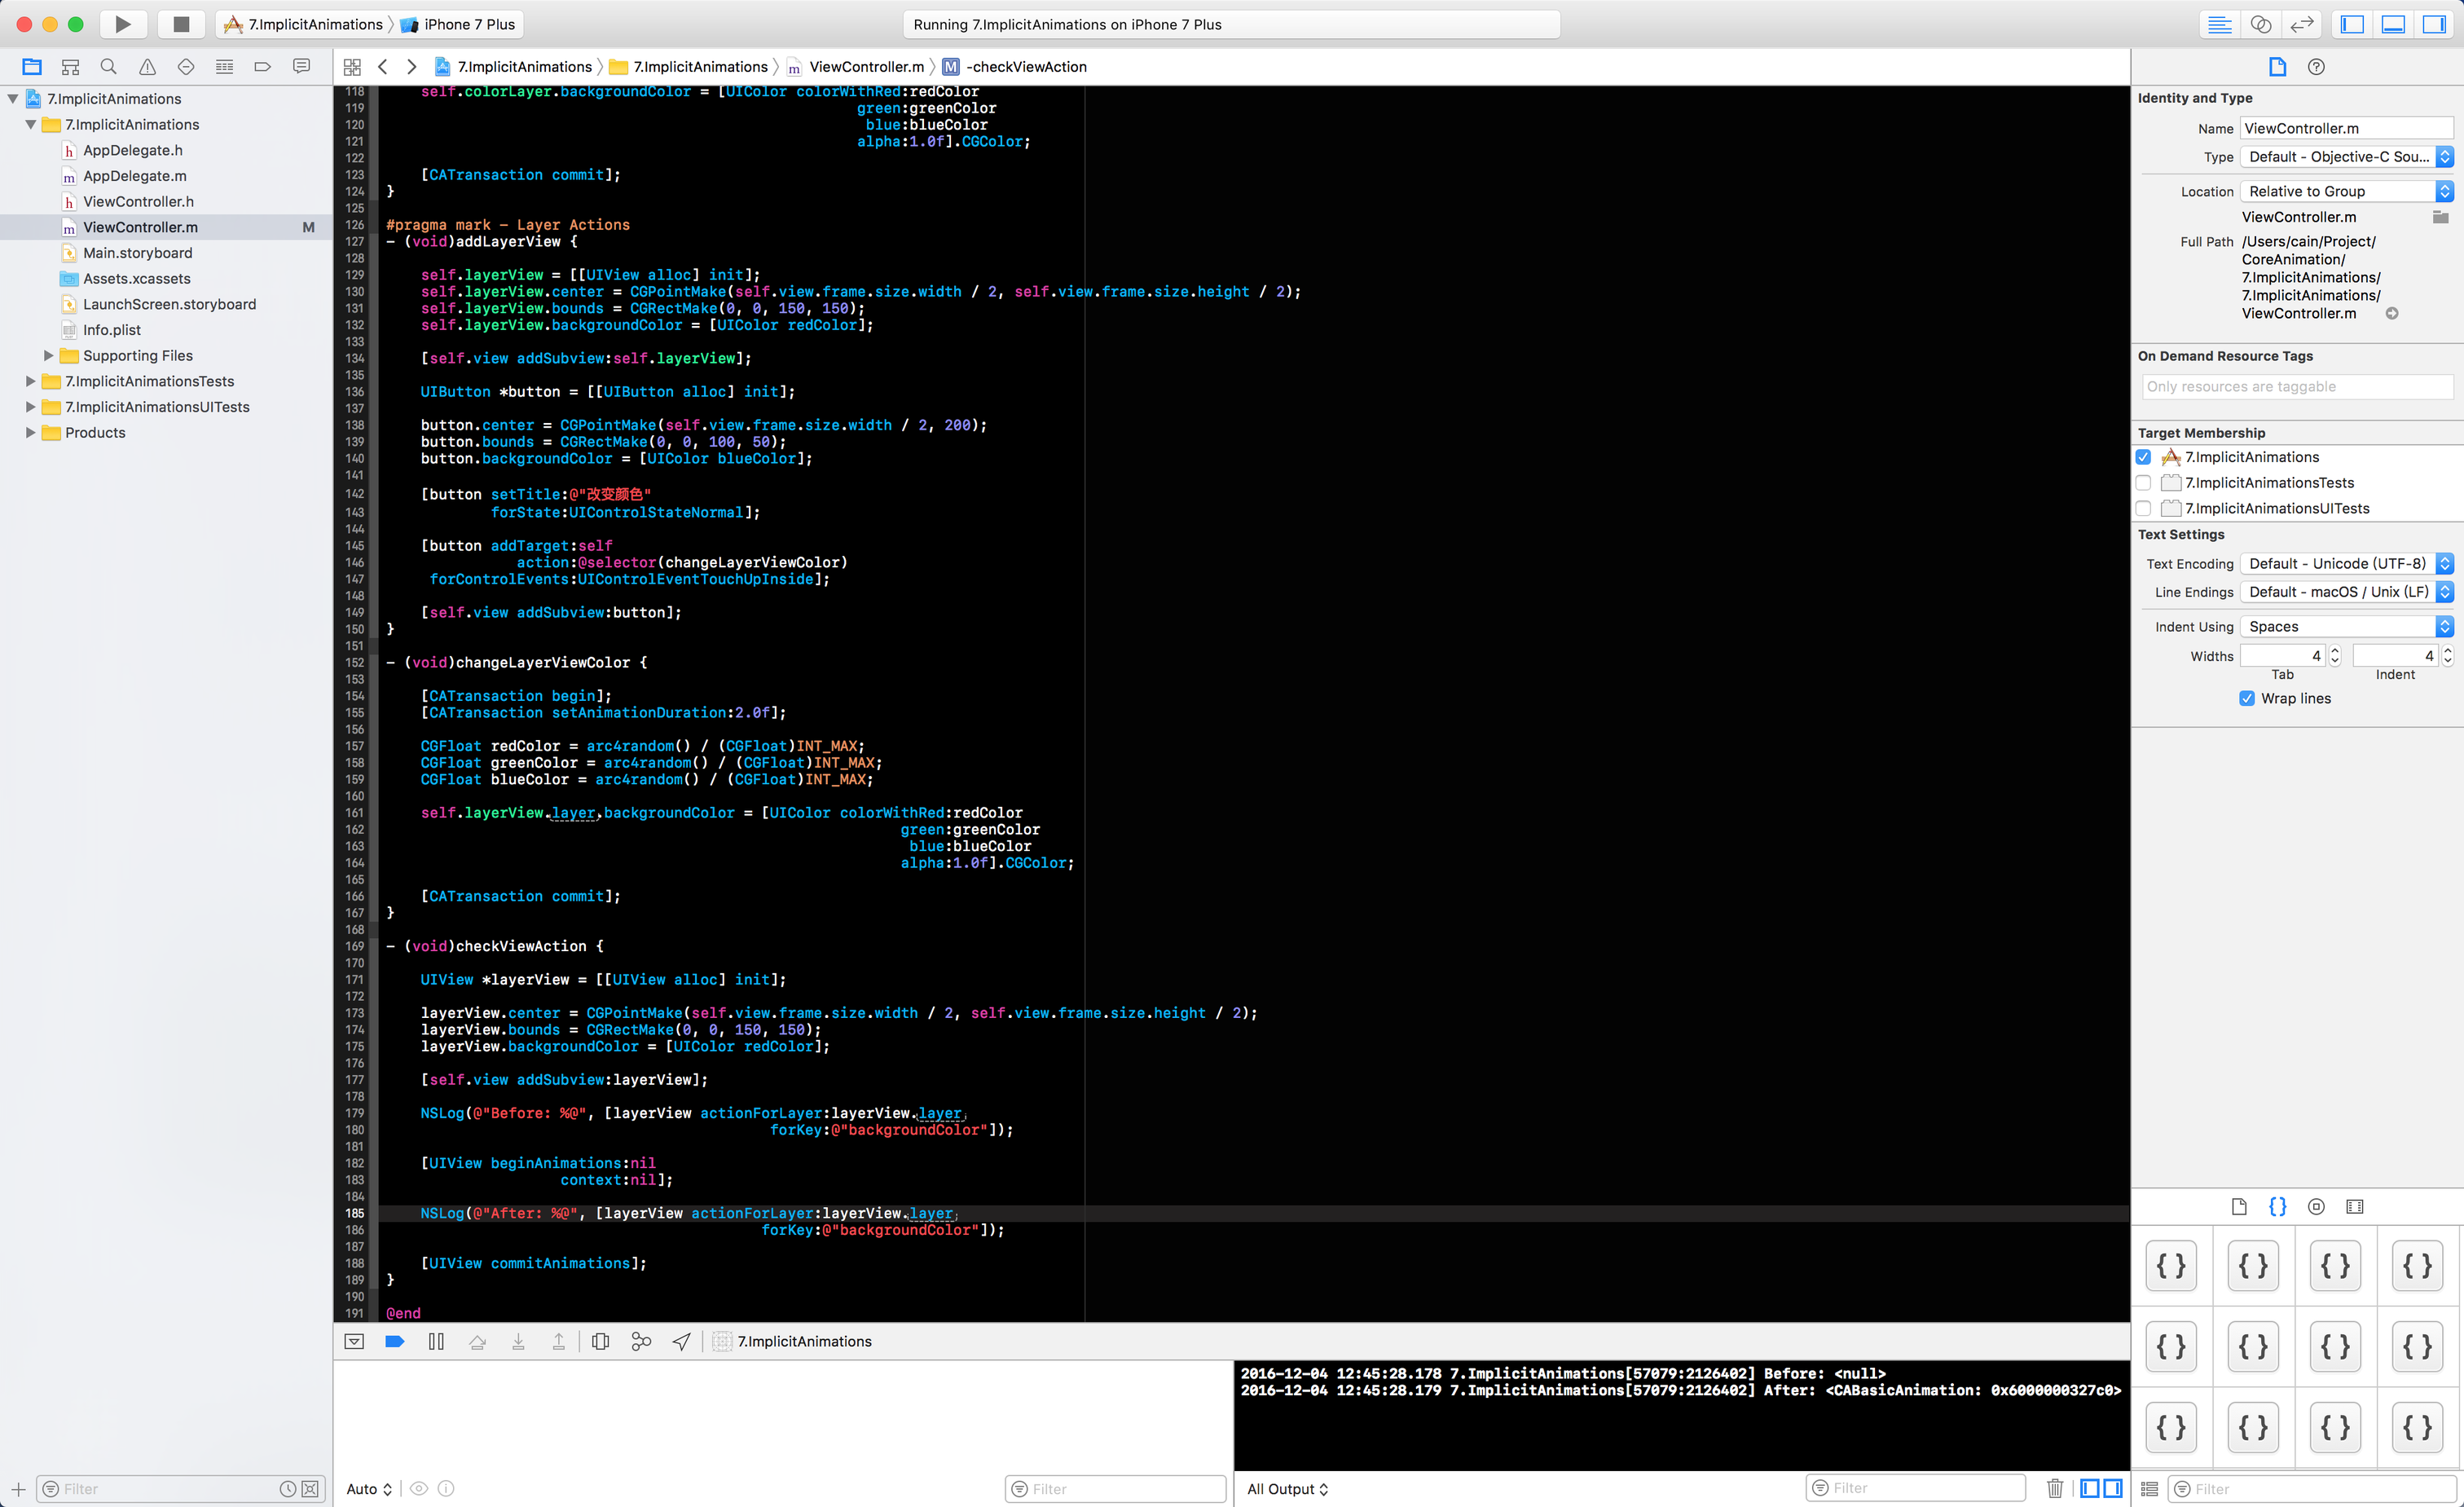Click the -checkViewAction breadcrumb item
The image size is (2464, 1507).
click(1026, 67)
